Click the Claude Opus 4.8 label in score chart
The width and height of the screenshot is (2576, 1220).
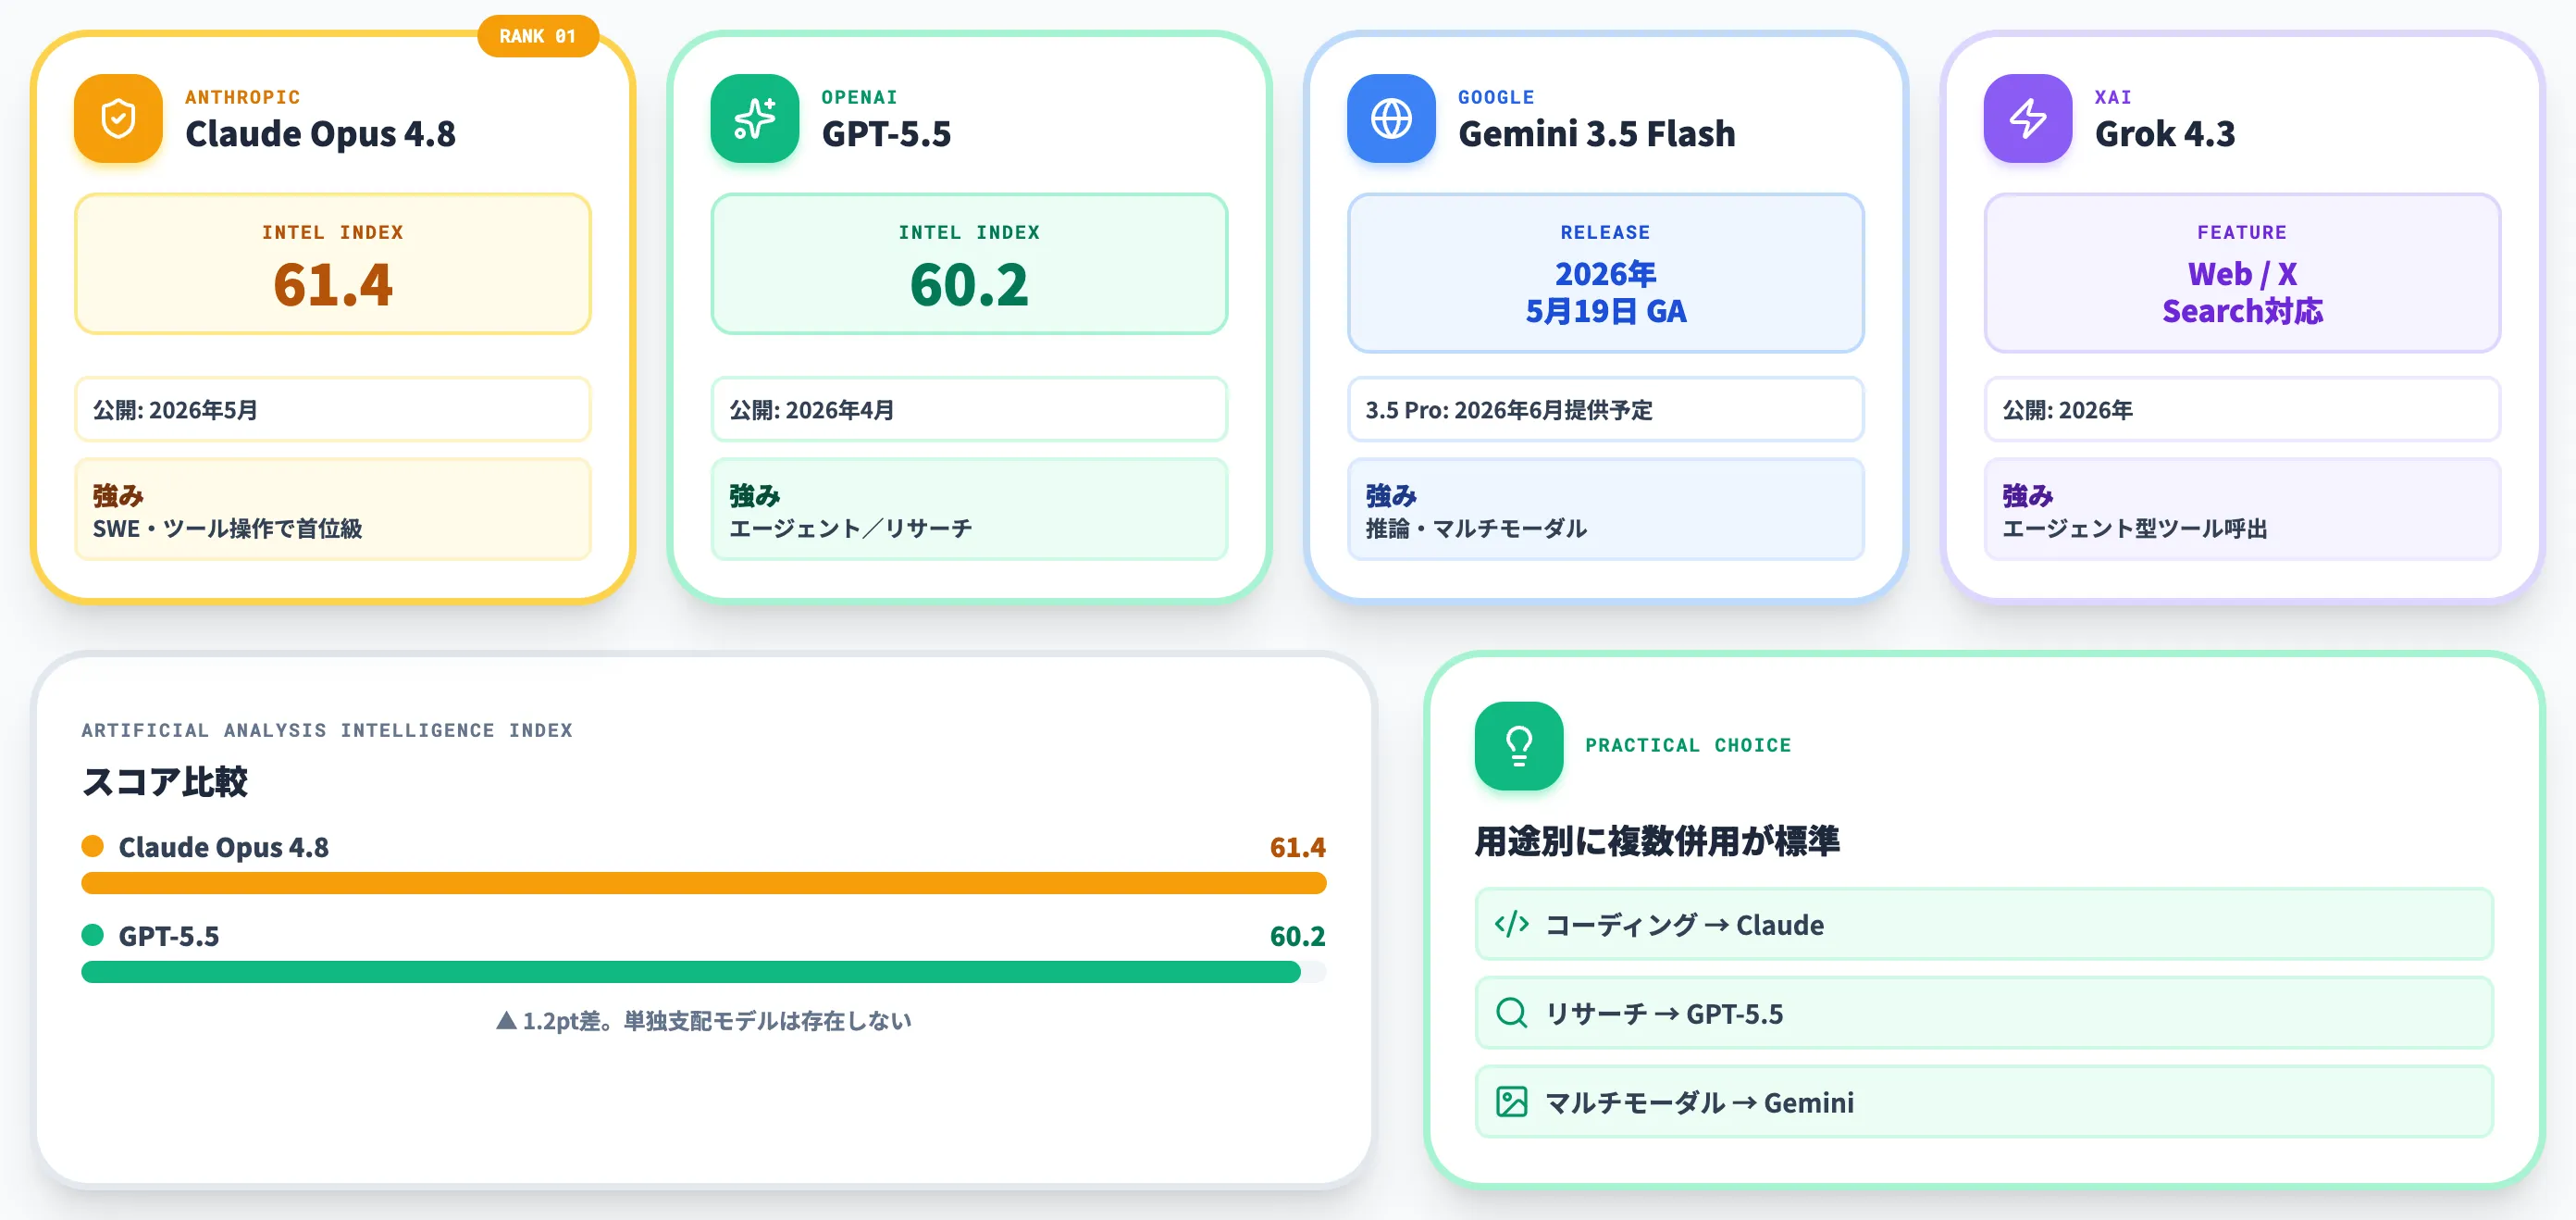[223, 847]
